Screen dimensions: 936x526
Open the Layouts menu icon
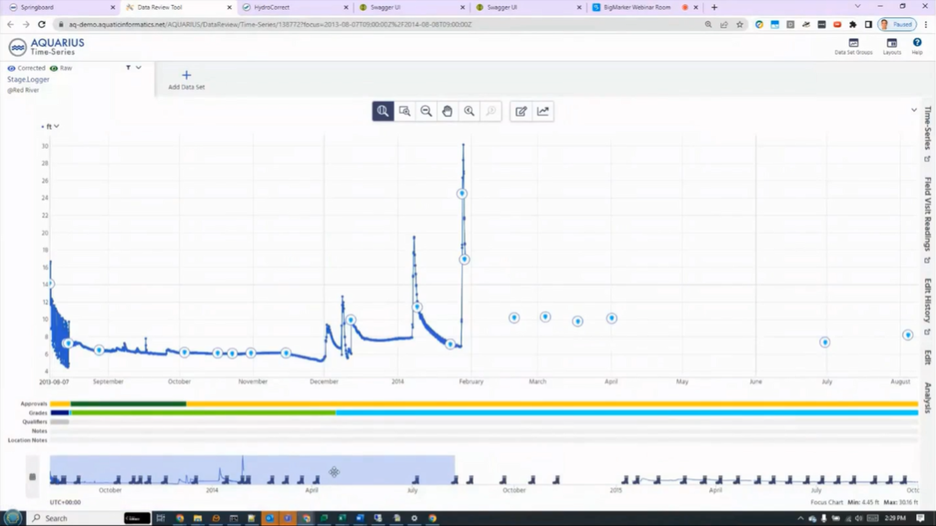click(892, 46)
